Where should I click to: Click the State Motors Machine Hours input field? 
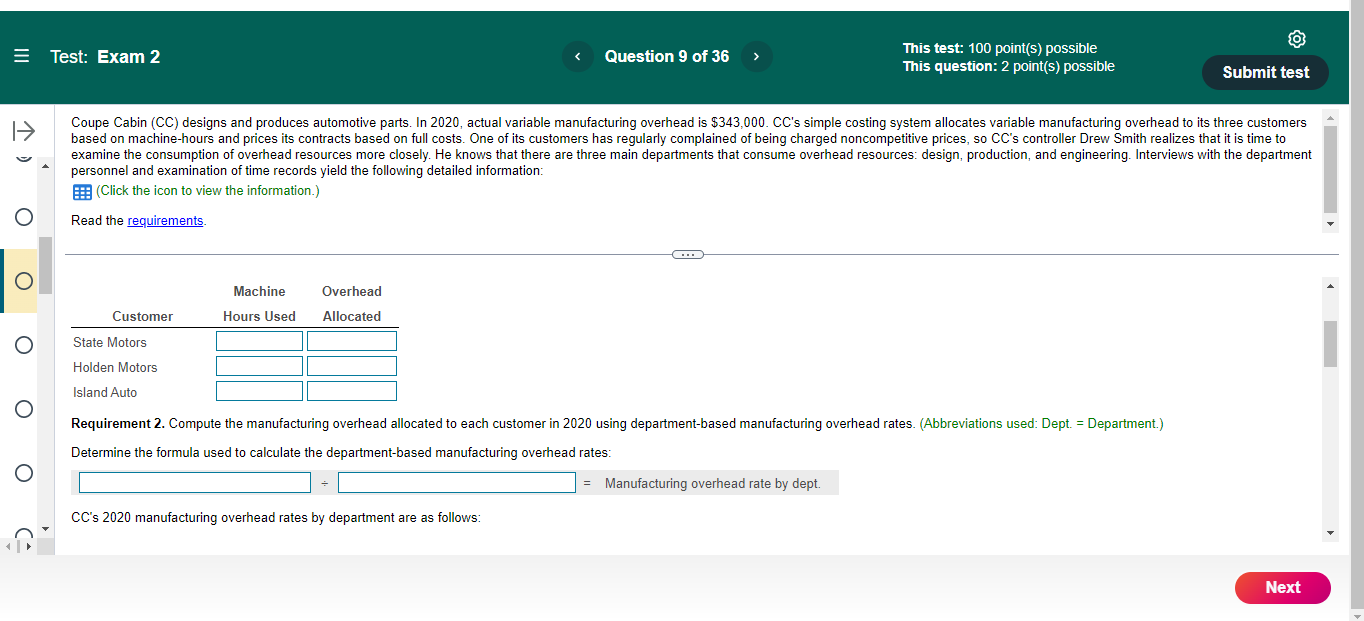coord(259,340)
